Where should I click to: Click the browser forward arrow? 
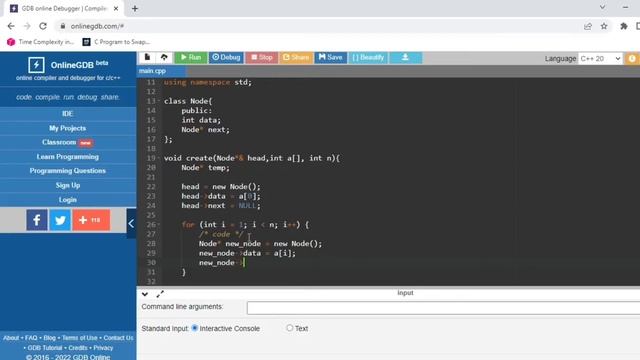27,26
